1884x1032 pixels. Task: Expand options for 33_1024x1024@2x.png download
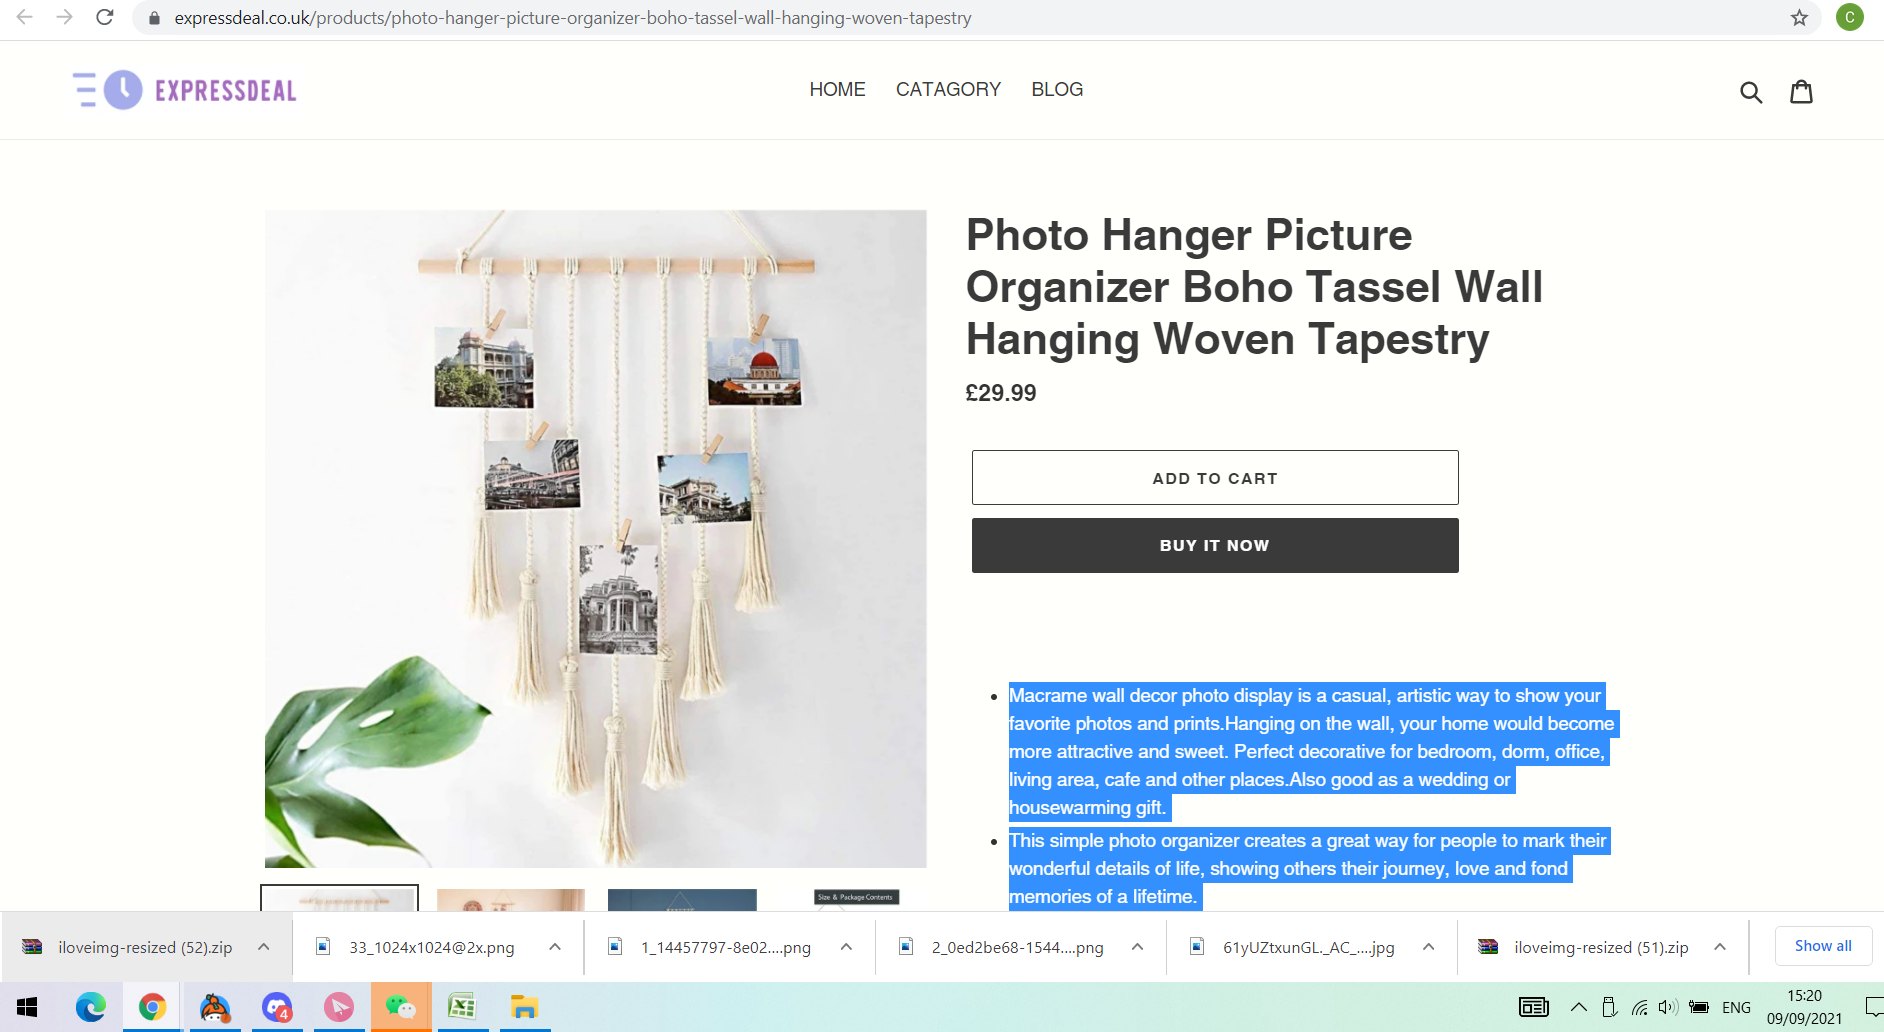(x=555, y=947)
